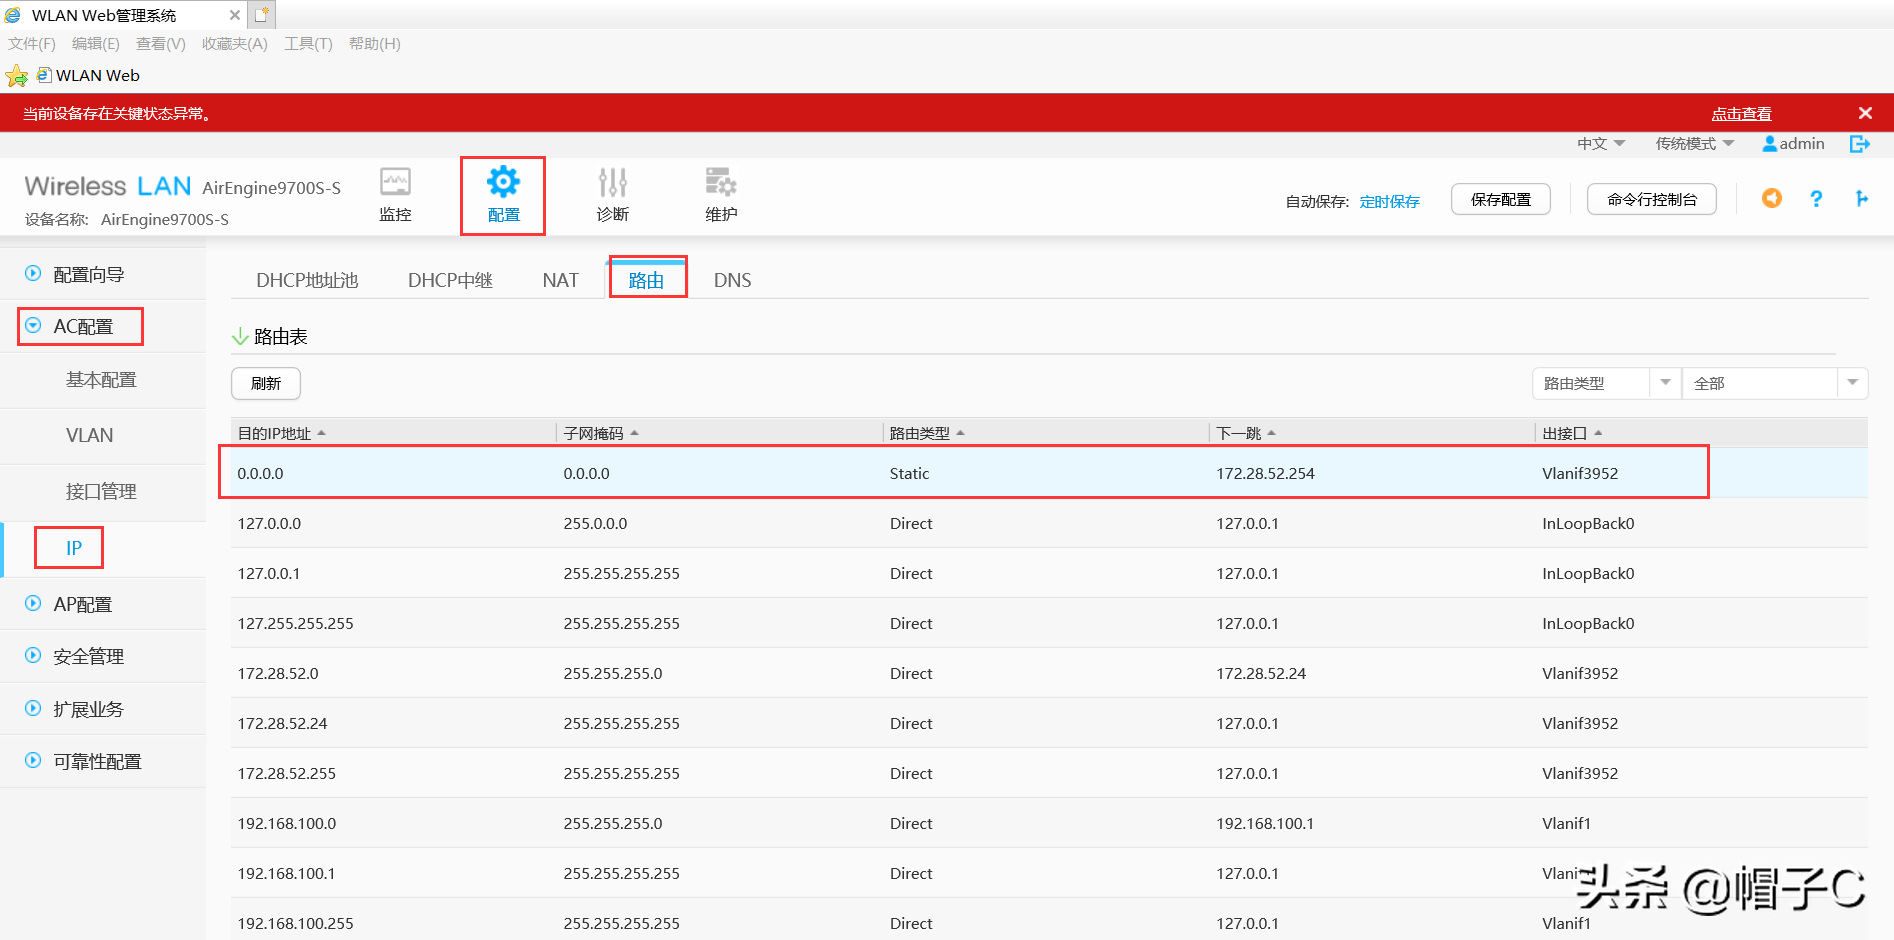This screenshot has width=1894, height=940.
Task: Select 接口管理 in sidebar
Action: (101, 491)
